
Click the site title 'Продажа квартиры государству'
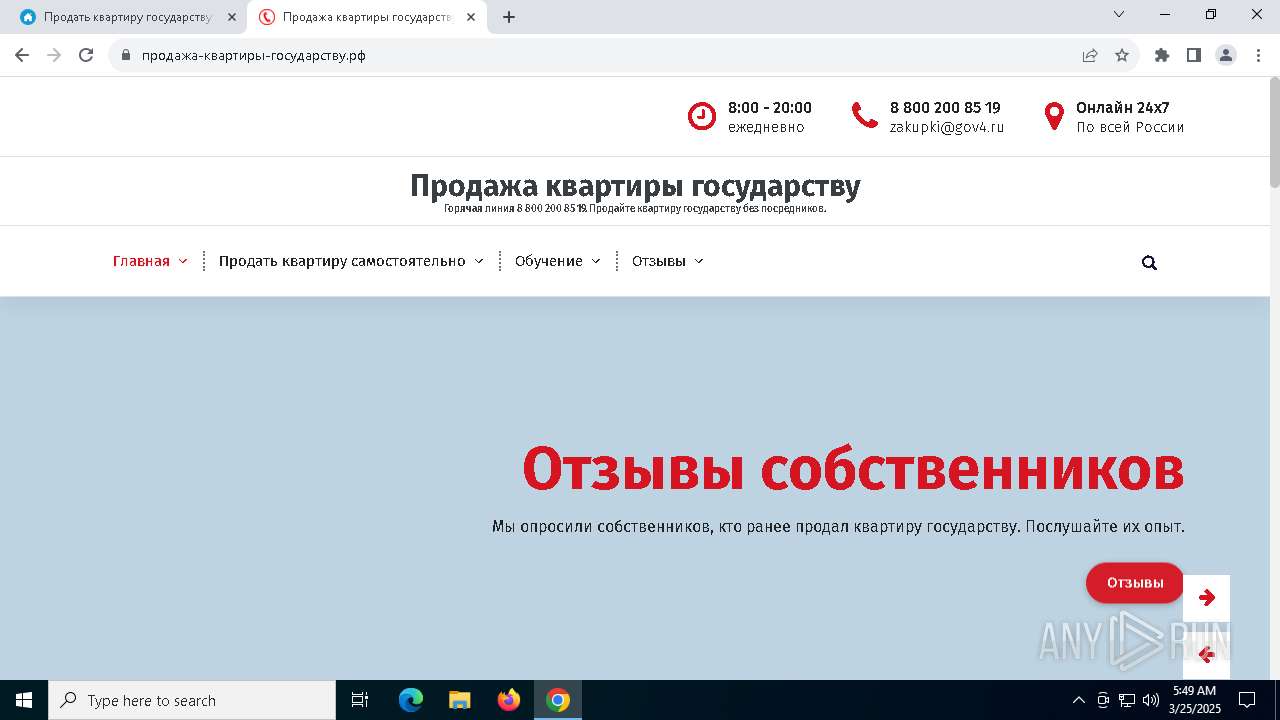tap(635, 186)
